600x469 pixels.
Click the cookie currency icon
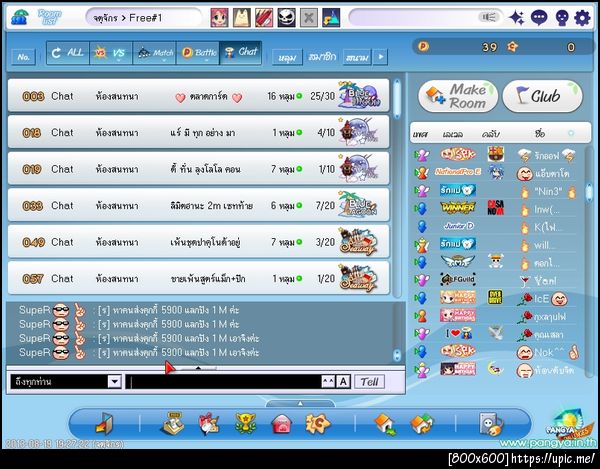click(512, 47)
